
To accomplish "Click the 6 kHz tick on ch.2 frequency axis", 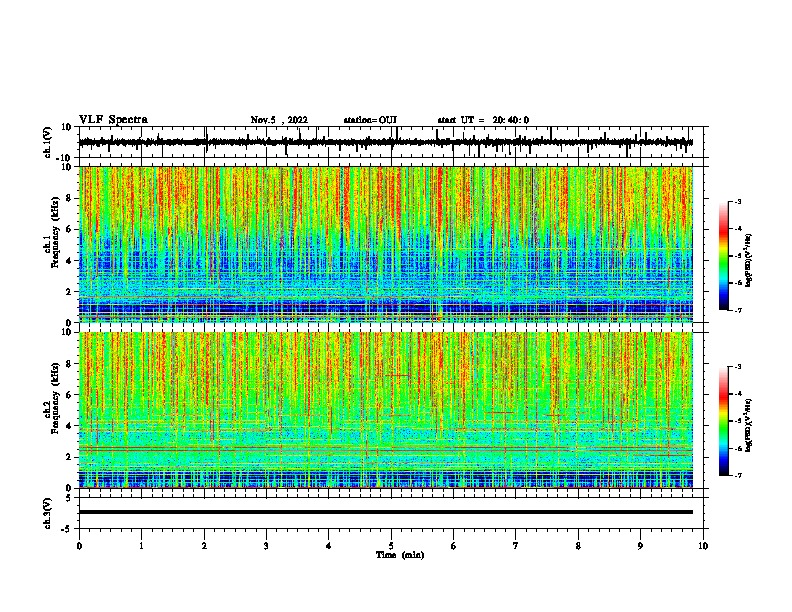I will tap(69, 395).
